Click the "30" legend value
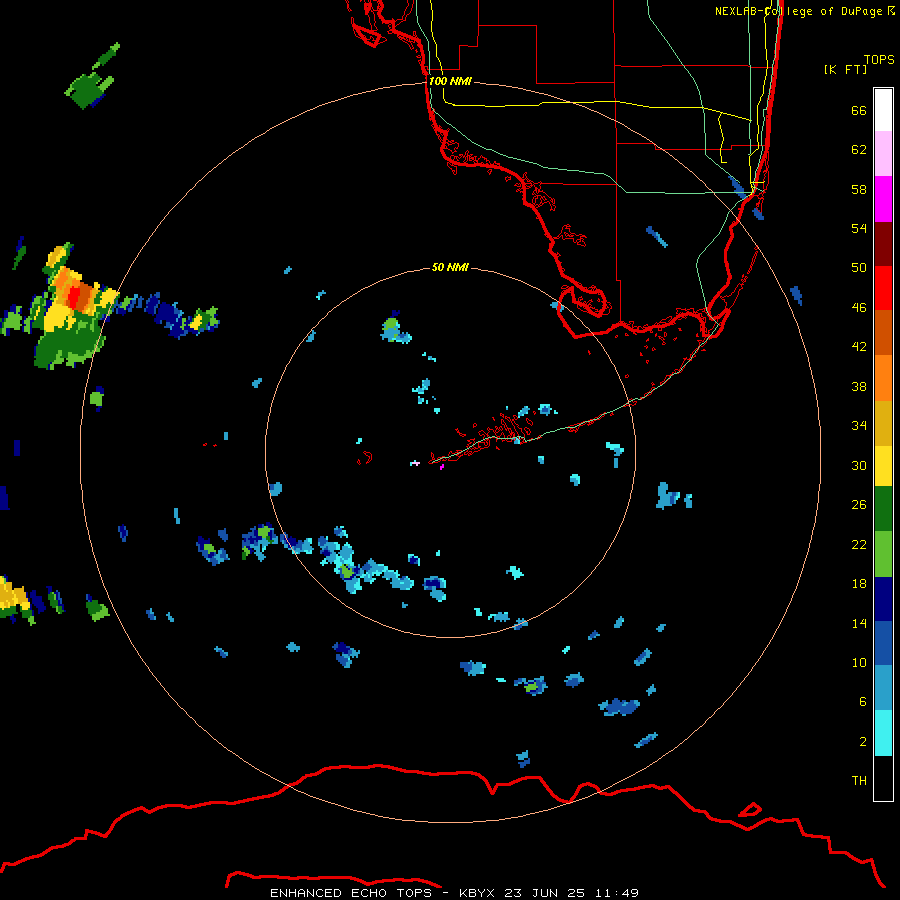Screen dimensions: 900x900 (859, 465)
